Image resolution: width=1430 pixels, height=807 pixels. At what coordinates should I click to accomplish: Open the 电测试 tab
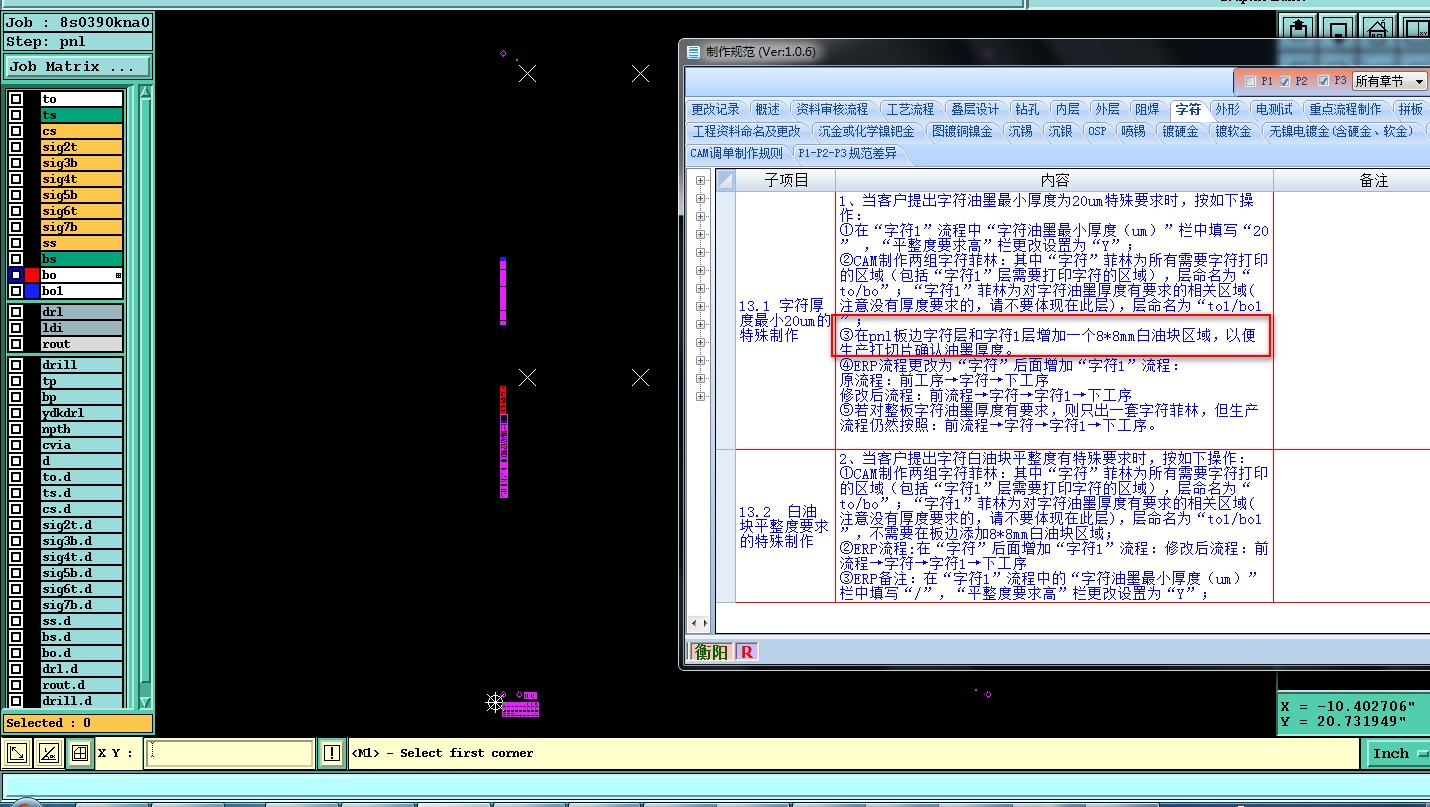coord(1274,109)
